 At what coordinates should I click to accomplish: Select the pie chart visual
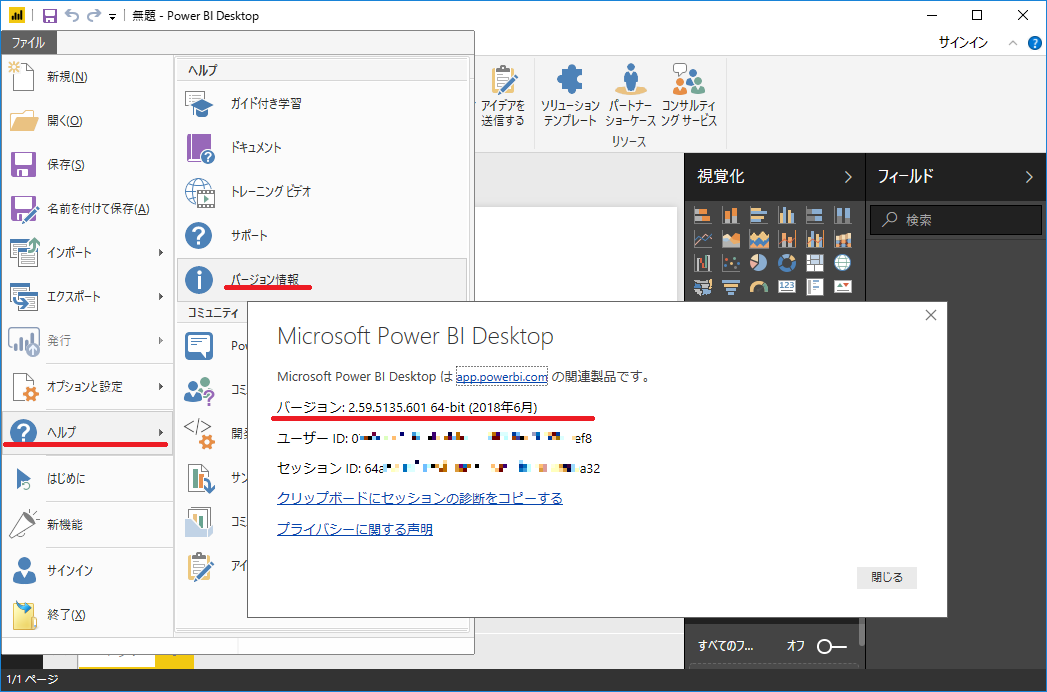point(759,263)
